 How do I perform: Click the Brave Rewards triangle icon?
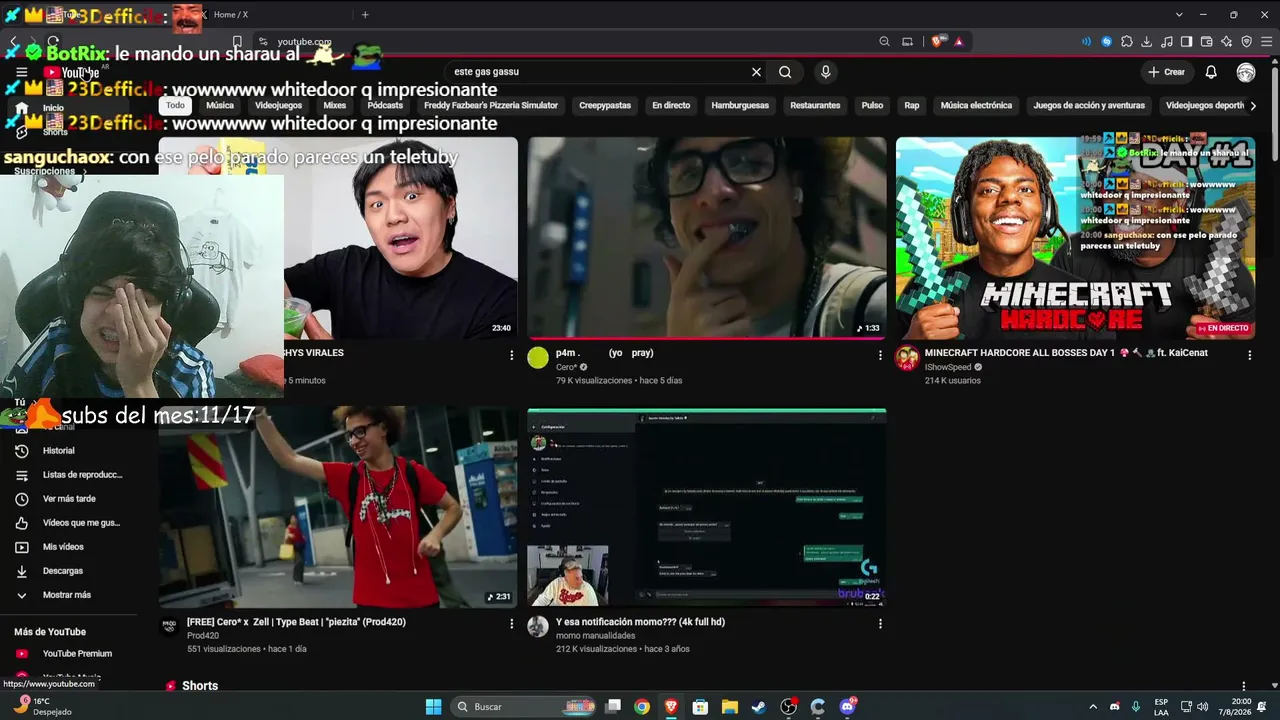pos(958,42)
